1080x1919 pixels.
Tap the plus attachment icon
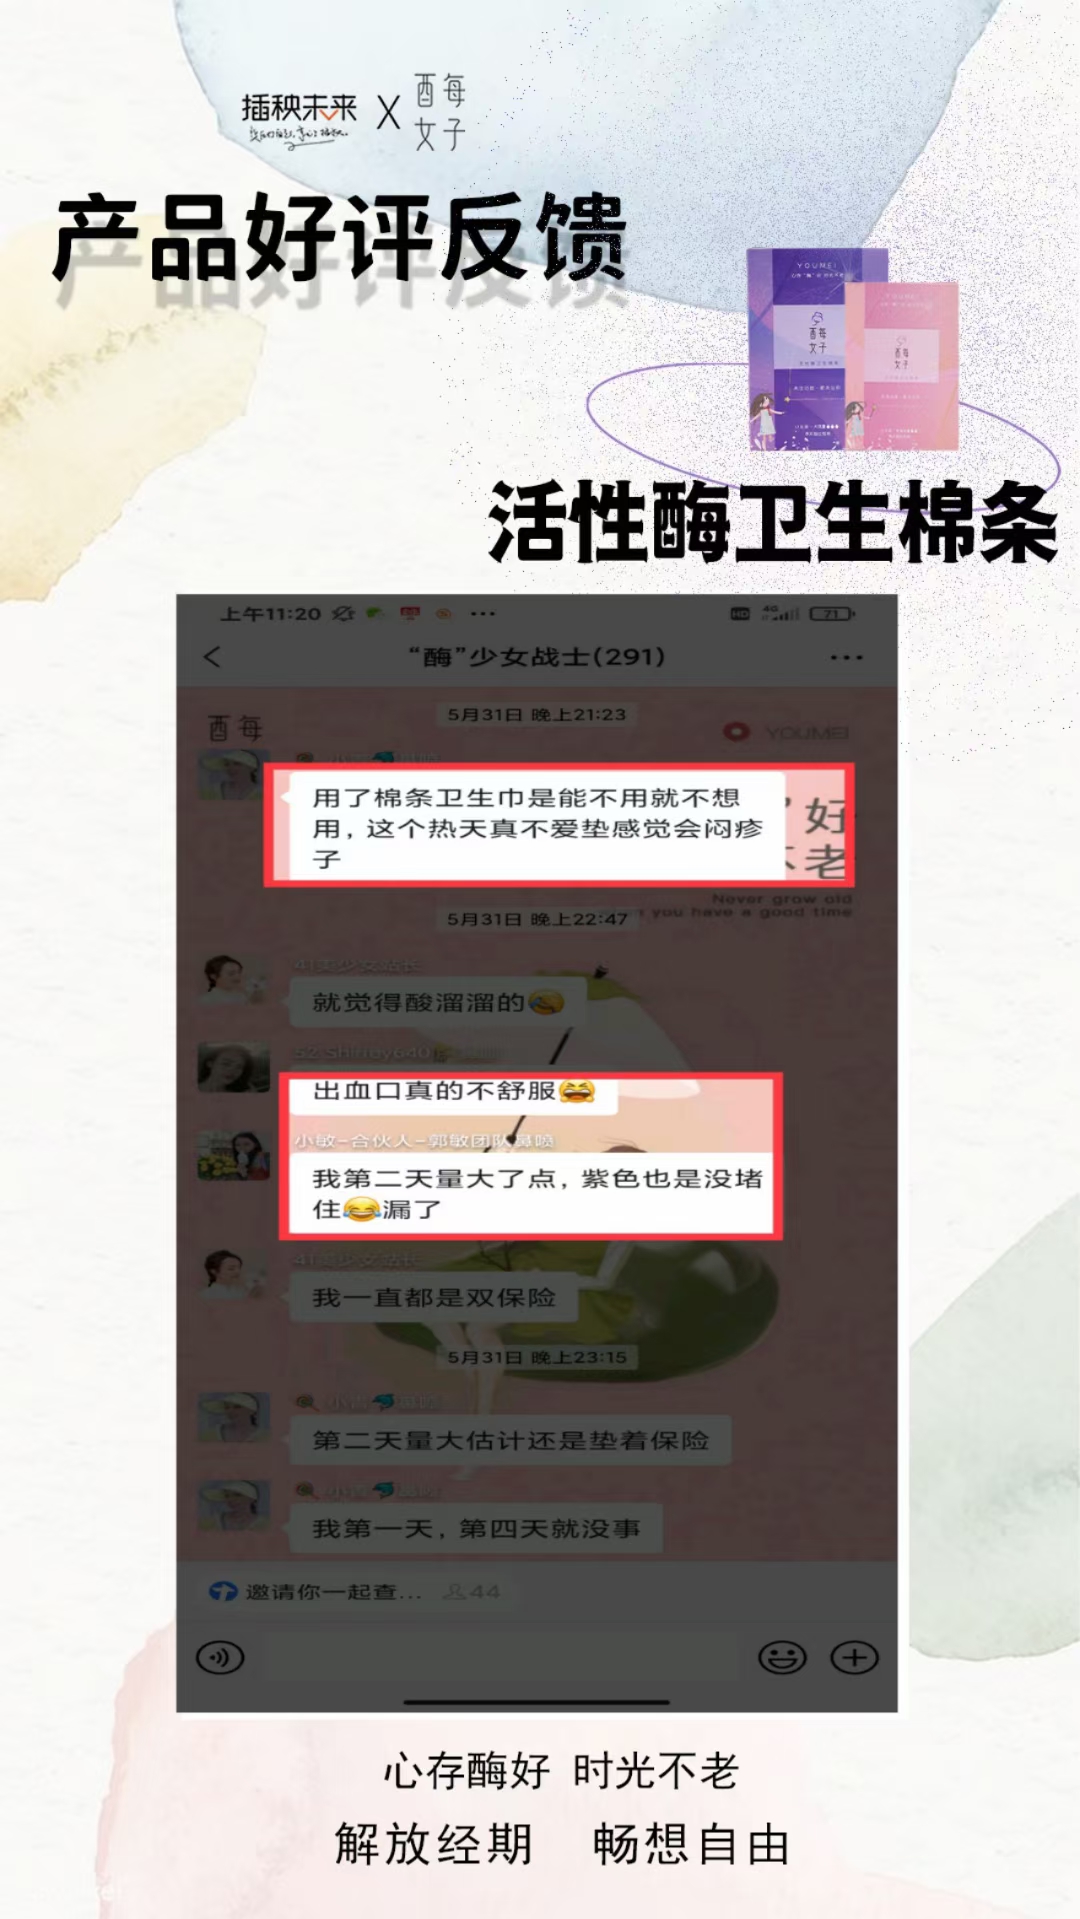(854, 1658)
